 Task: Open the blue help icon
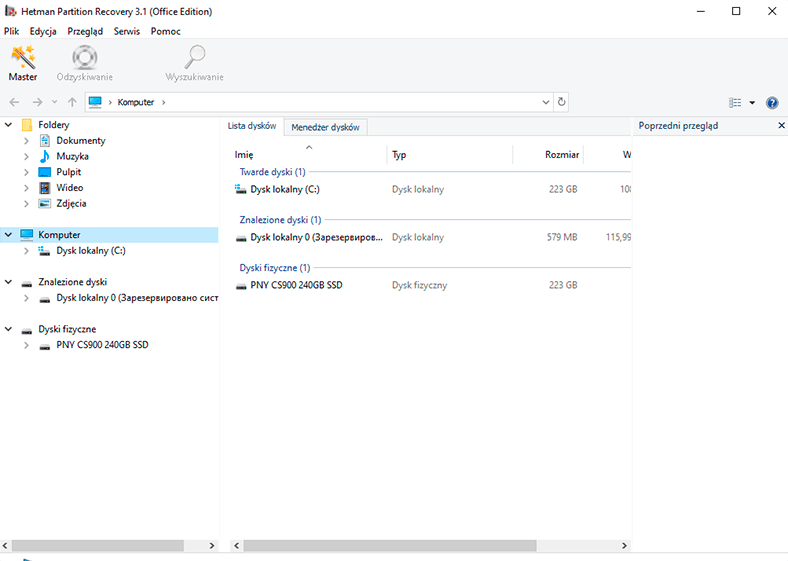click(x=772, y=103)
